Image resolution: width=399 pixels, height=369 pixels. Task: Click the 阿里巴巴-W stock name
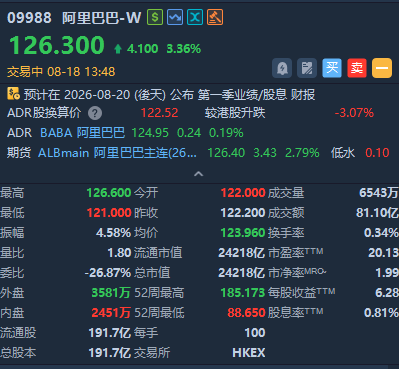pyautogui.click(x=102, y=18)
